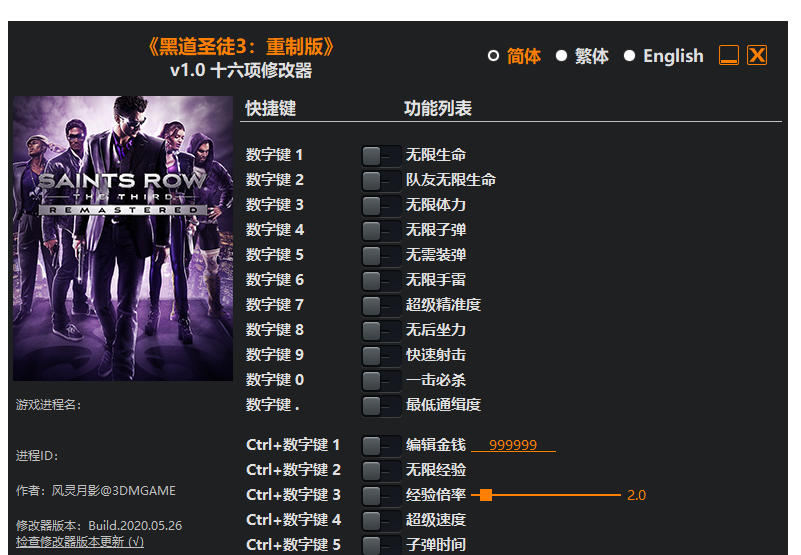
Task: Click the 快捷键 column header
Action: (x=271, y=108)
